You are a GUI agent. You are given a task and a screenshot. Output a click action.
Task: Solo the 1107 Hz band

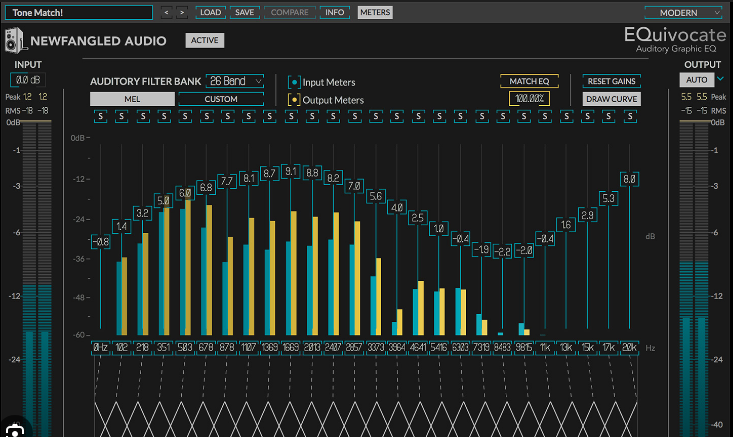click(x=249, y=116)
